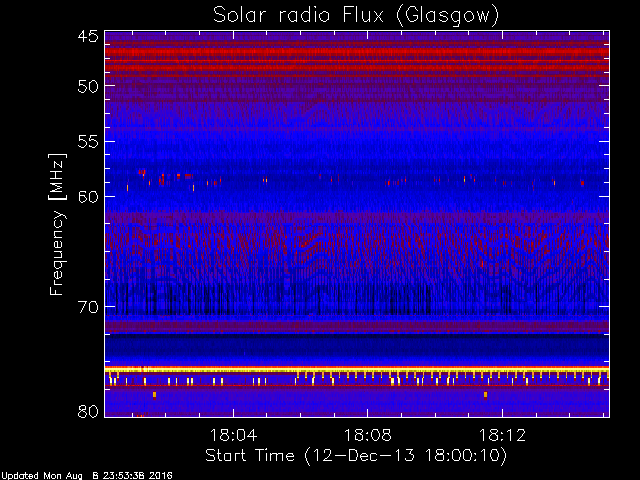Click the '80' frequency axis label

[88, 411]
